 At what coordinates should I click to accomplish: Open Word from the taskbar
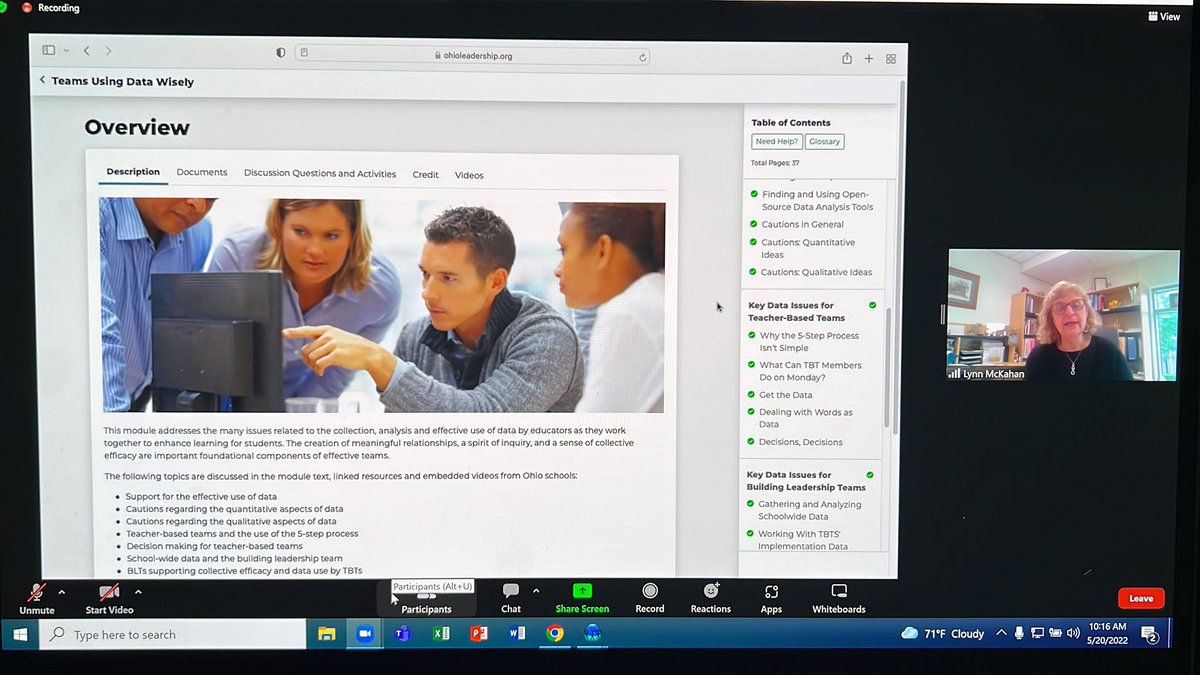click(x=517, y=633)
